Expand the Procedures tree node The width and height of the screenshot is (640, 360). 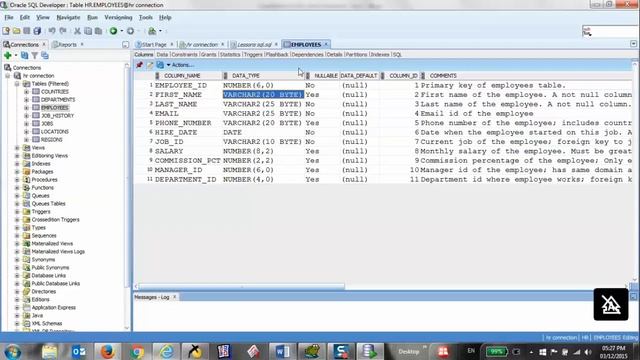[x=17, y=180]
